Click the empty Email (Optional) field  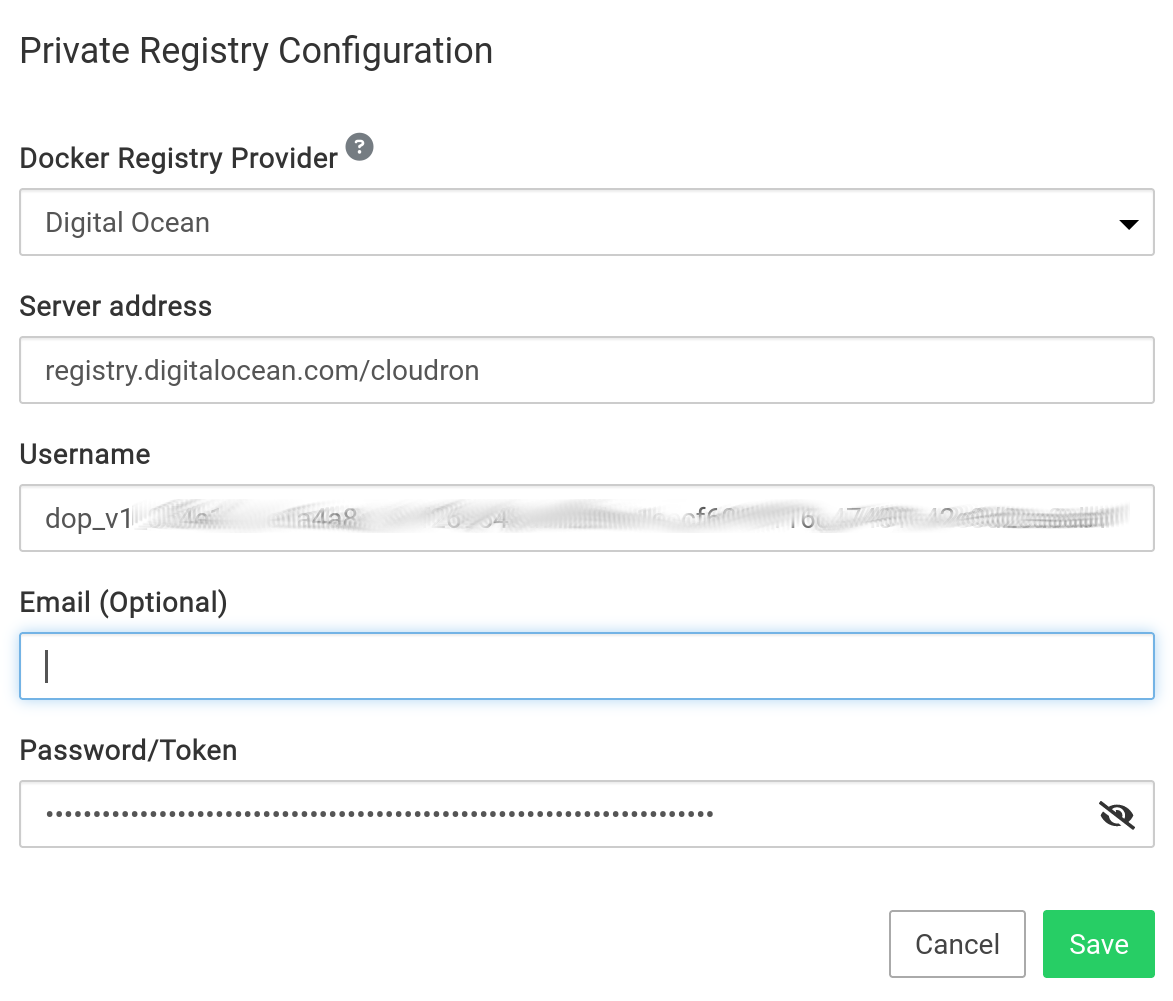point(586,666)
